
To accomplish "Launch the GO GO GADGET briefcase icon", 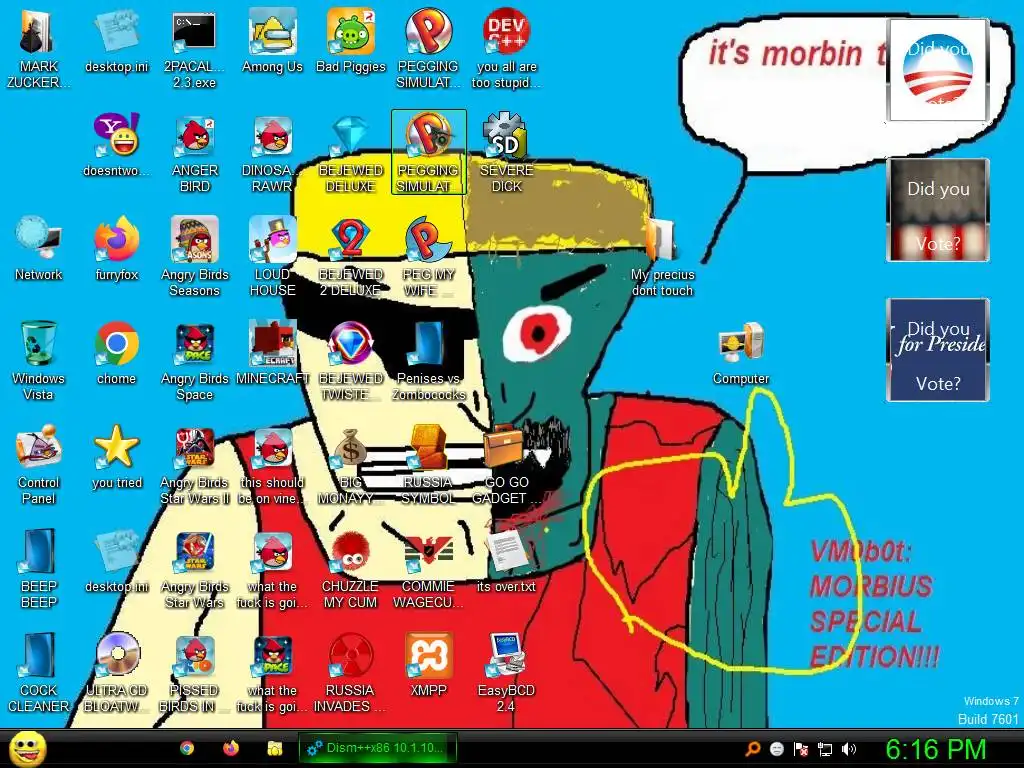I will click(506, 464).
